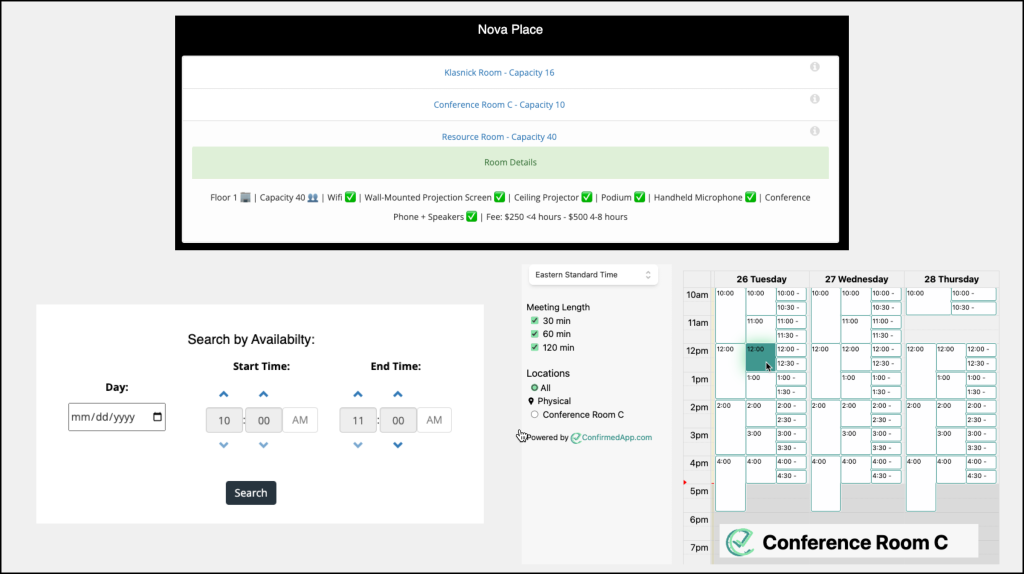This screenshot has width=1024, height=574.
Task: Expand Klasnick Room - Capacity 16
Action: tap(499, 73)
